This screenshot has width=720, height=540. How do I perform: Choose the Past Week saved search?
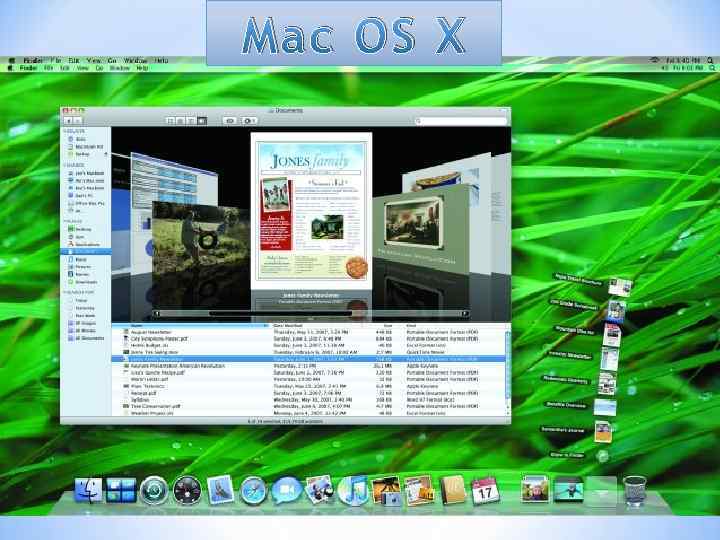pos(81,315)
